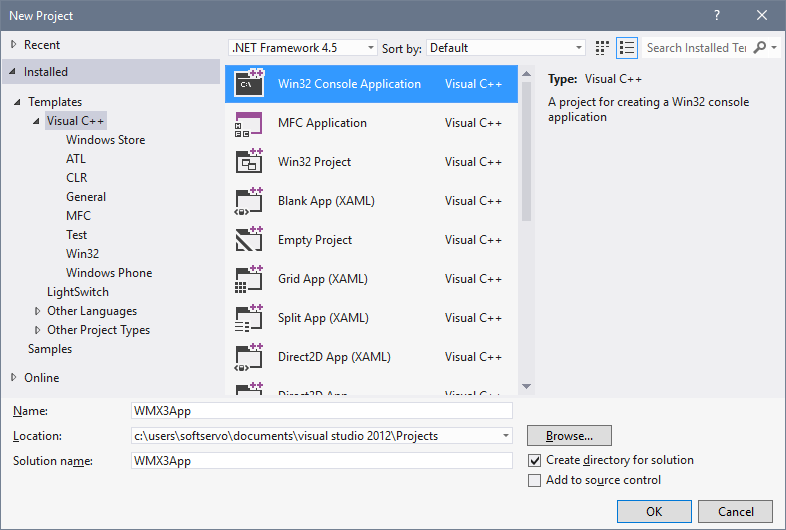Select the 'Direct2D App (XAML)' template name

coord(334,357)
